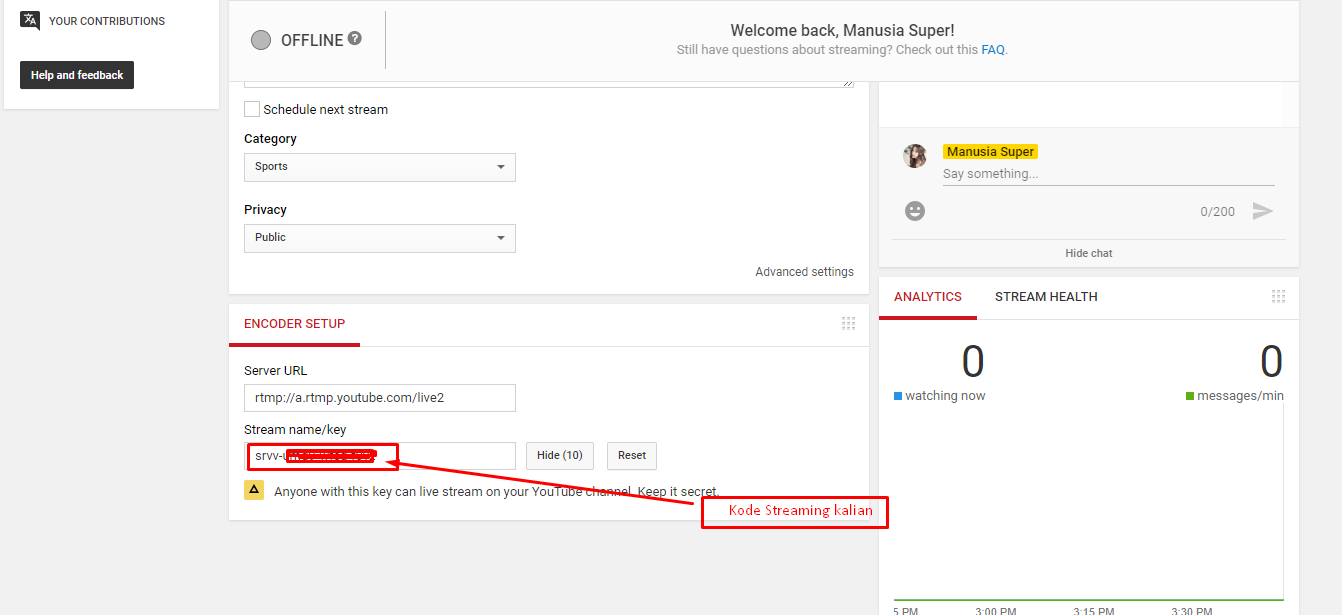Click the Say something chat input

click(x=1108, y=174)
